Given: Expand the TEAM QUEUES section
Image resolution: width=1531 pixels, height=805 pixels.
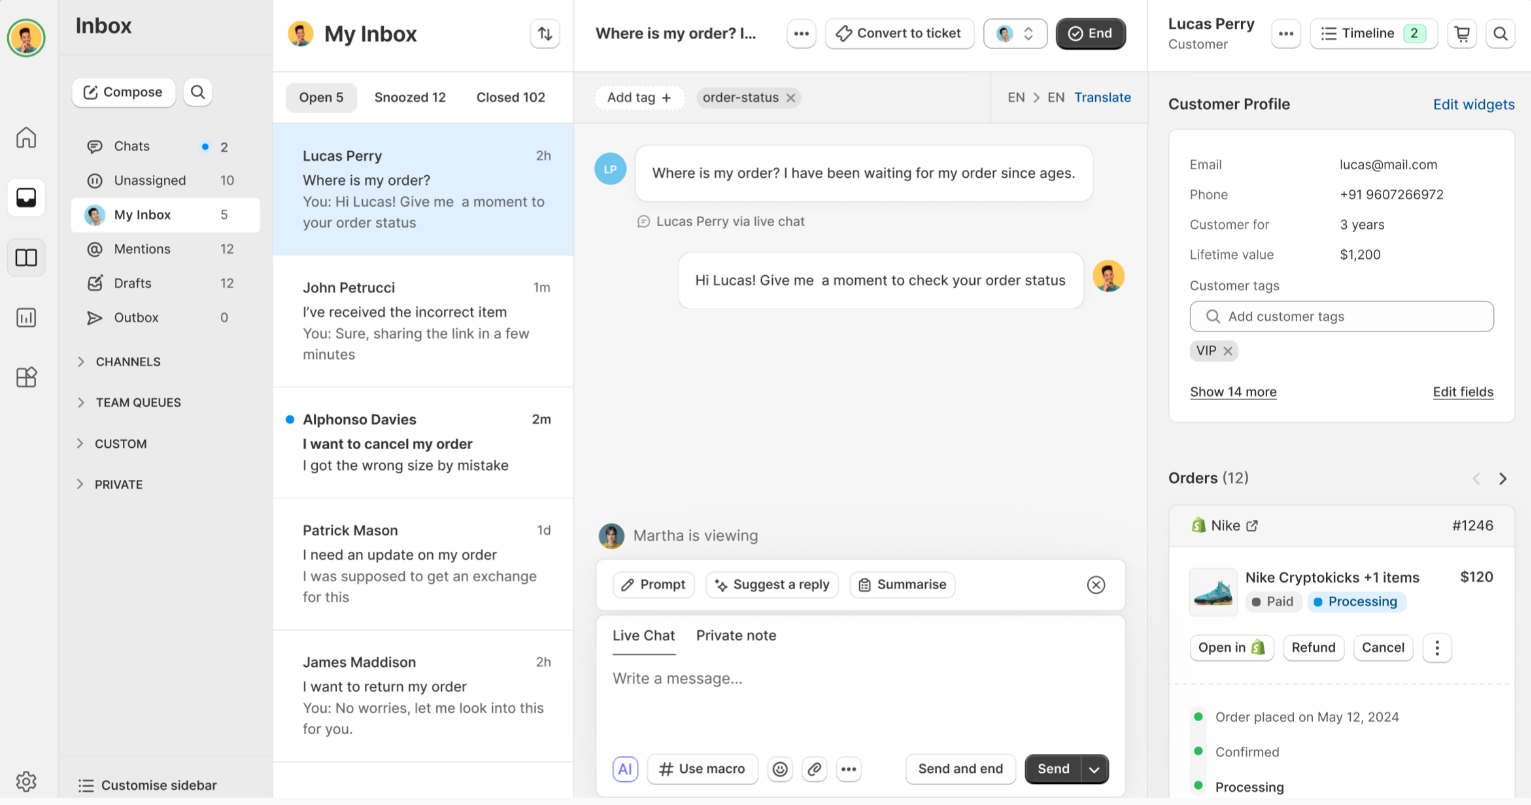Looking at the screenshot, I should tap(129, 403).
